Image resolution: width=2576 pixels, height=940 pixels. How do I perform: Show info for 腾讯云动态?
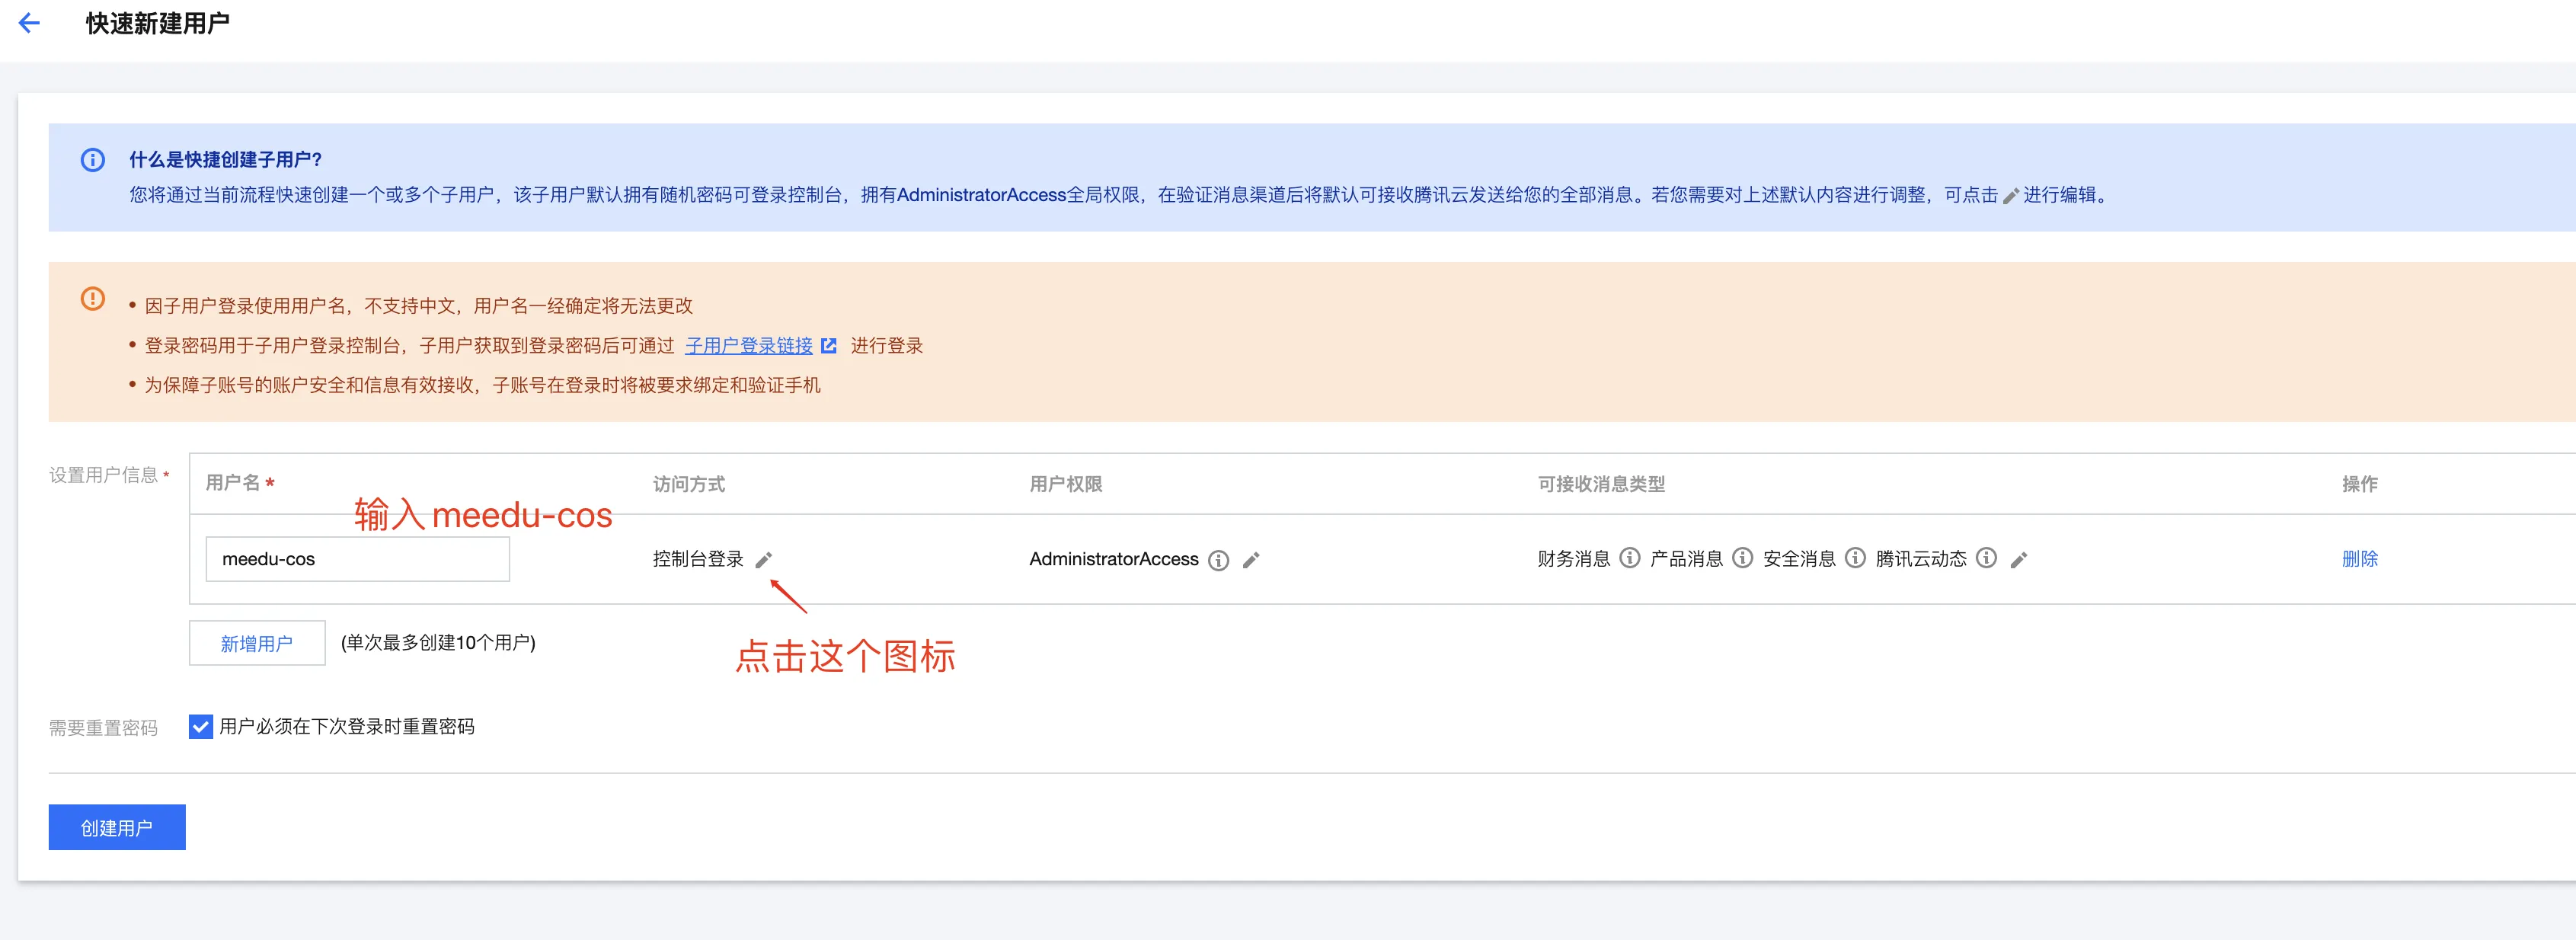pyautogui.click(x=1987, y=558)
